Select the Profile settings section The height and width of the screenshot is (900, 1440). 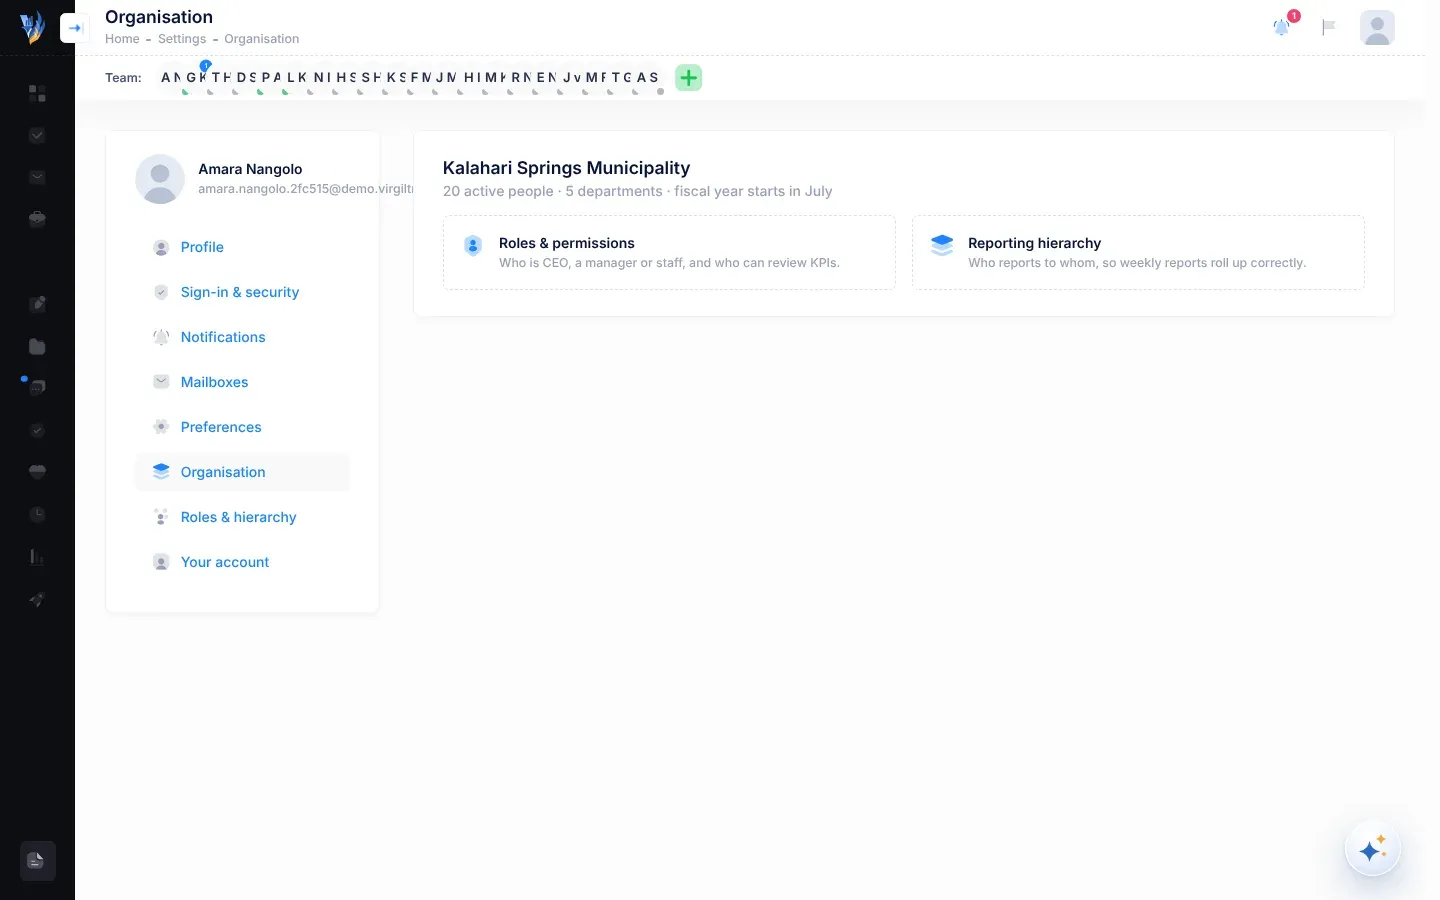point(242,247)
